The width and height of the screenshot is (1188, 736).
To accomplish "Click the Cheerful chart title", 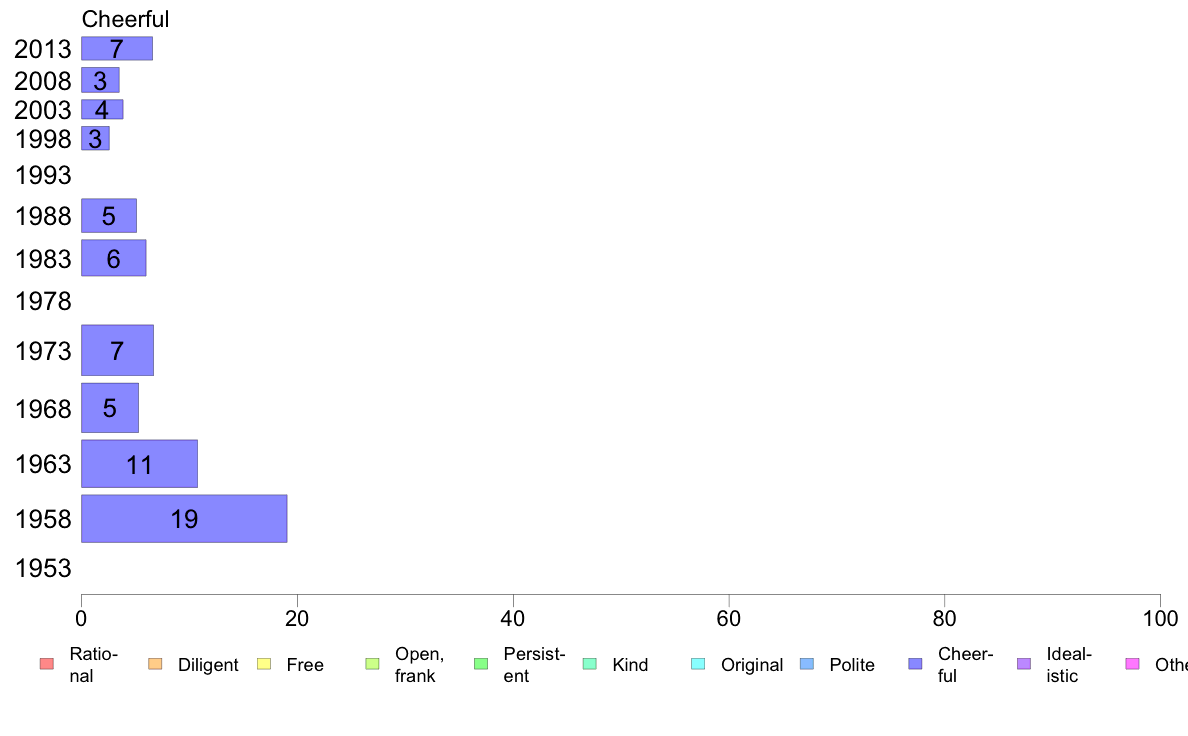I will click(x=125, y=19).
